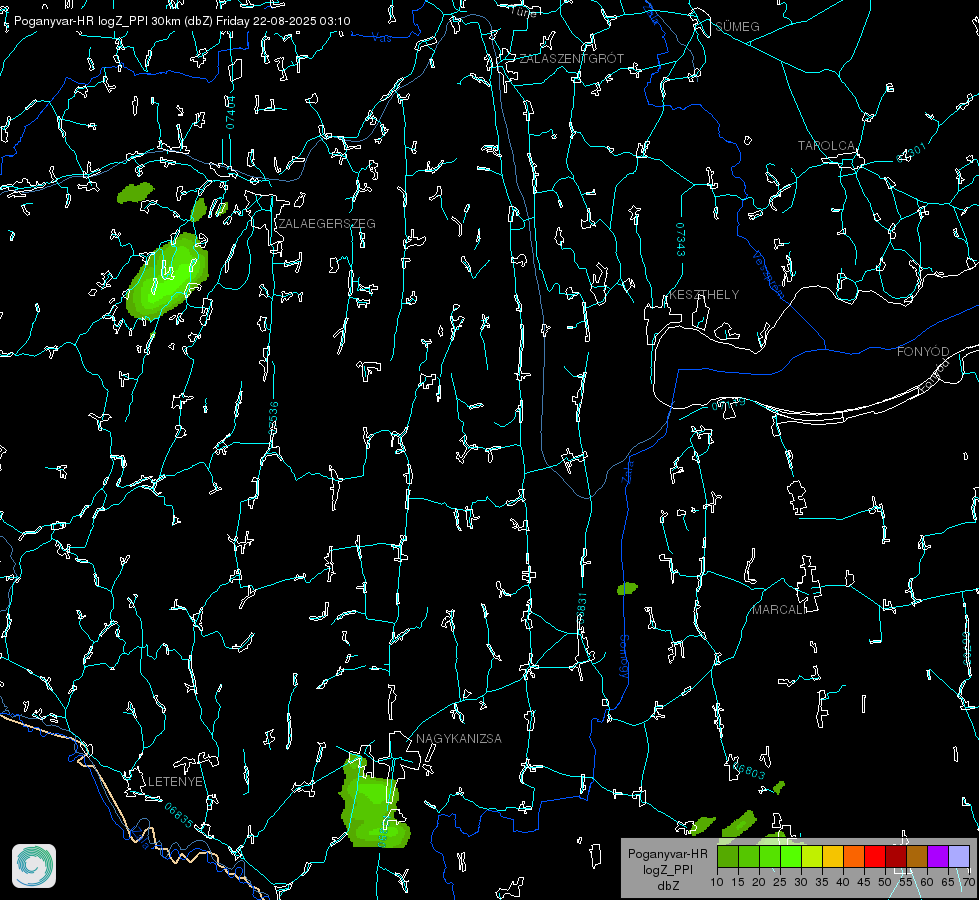This screenshot has height=900, width=979.
Task: Select the 55-60 dBZ brown swatch
Action: click(x=917, y=856)
